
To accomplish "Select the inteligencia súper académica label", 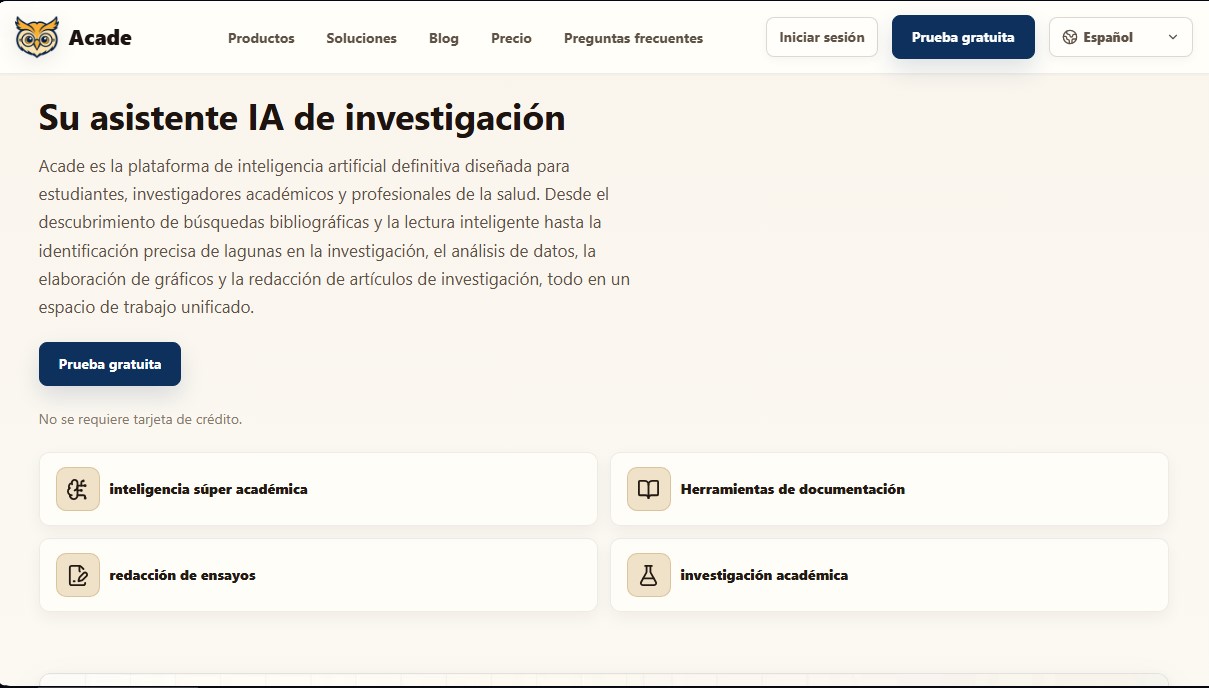I will [209, 489].
